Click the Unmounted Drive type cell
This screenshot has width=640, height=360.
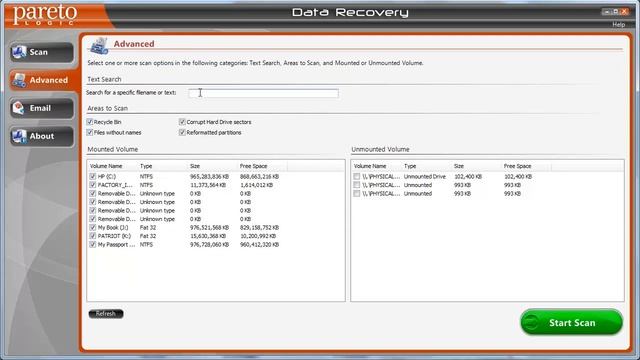click(x=424, y=177)
